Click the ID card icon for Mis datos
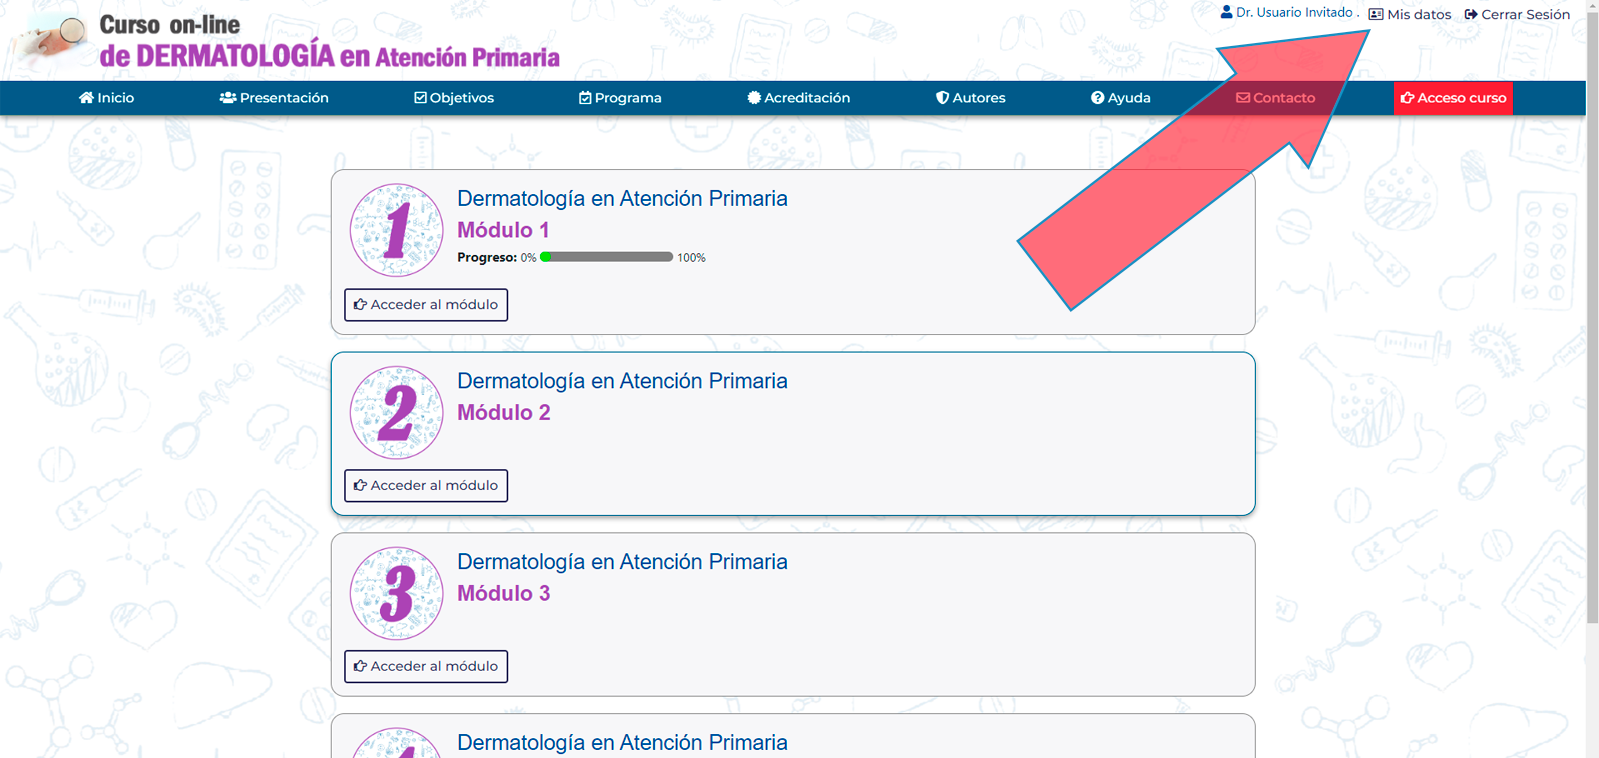Image resolution: width=1599 pixels, height=758 pixels. [1376, 15]
